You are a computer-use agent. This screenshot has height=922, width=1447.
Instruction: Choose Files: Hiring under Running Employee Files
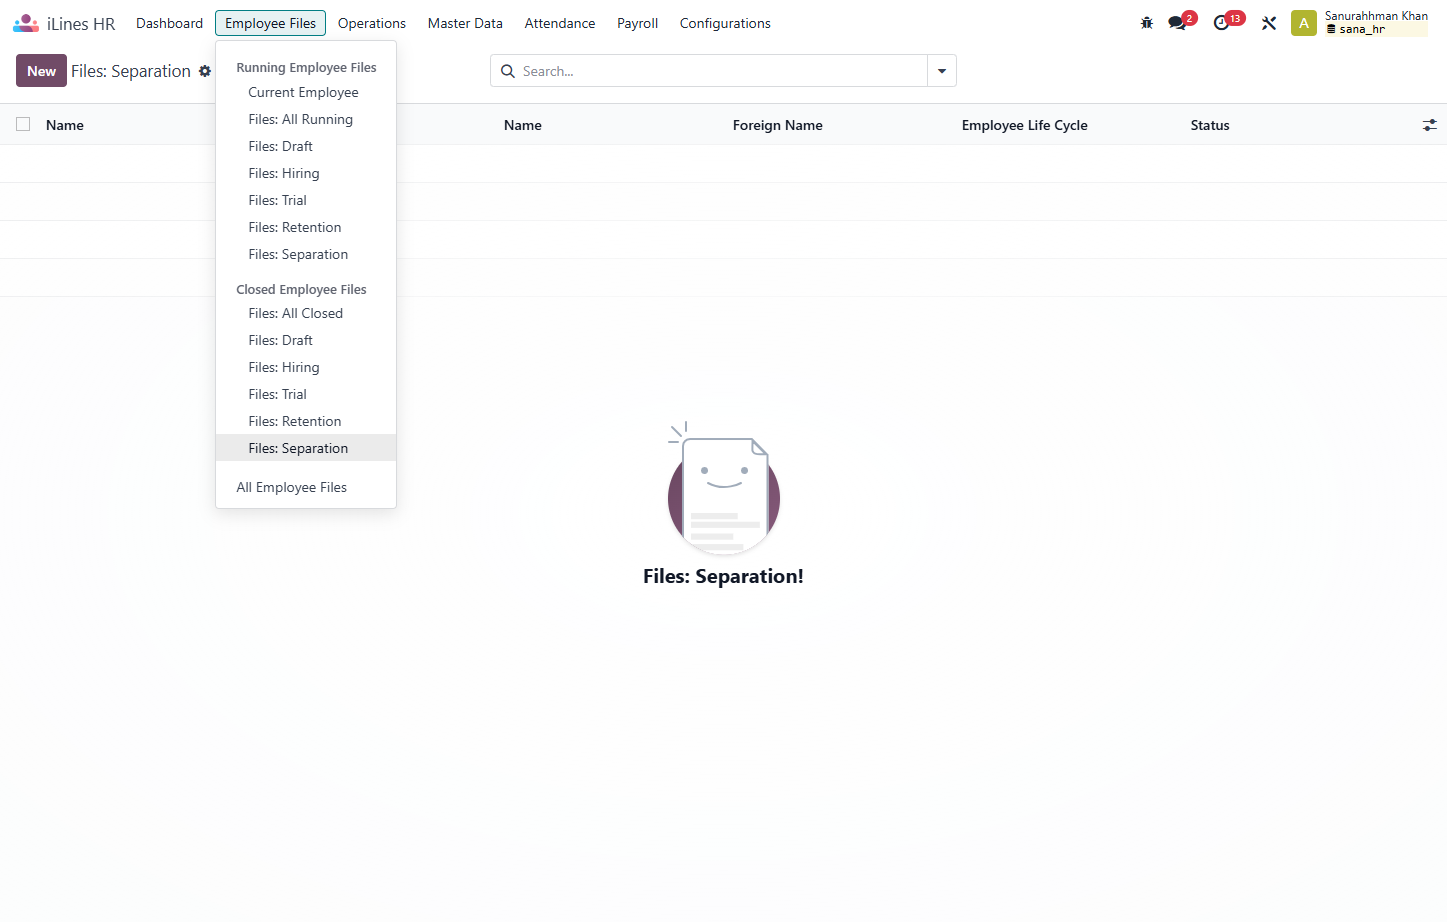(x=306, y=173)
